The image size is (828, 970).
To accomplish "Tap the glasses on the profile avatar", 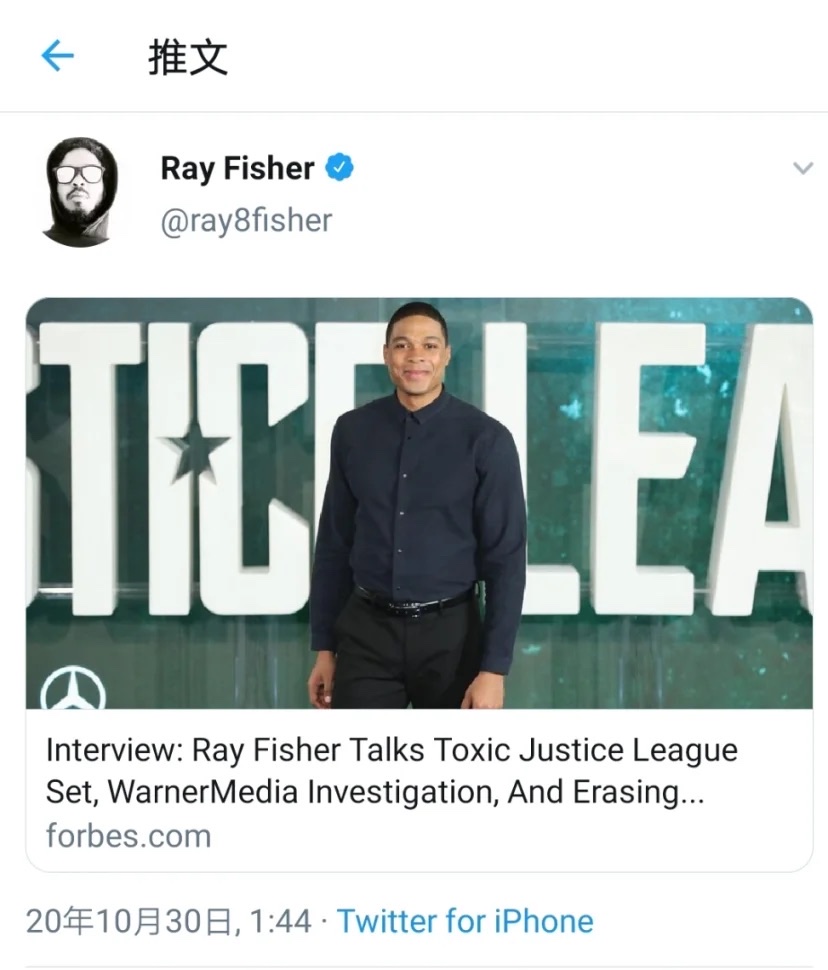I will (x=80, y=174).
